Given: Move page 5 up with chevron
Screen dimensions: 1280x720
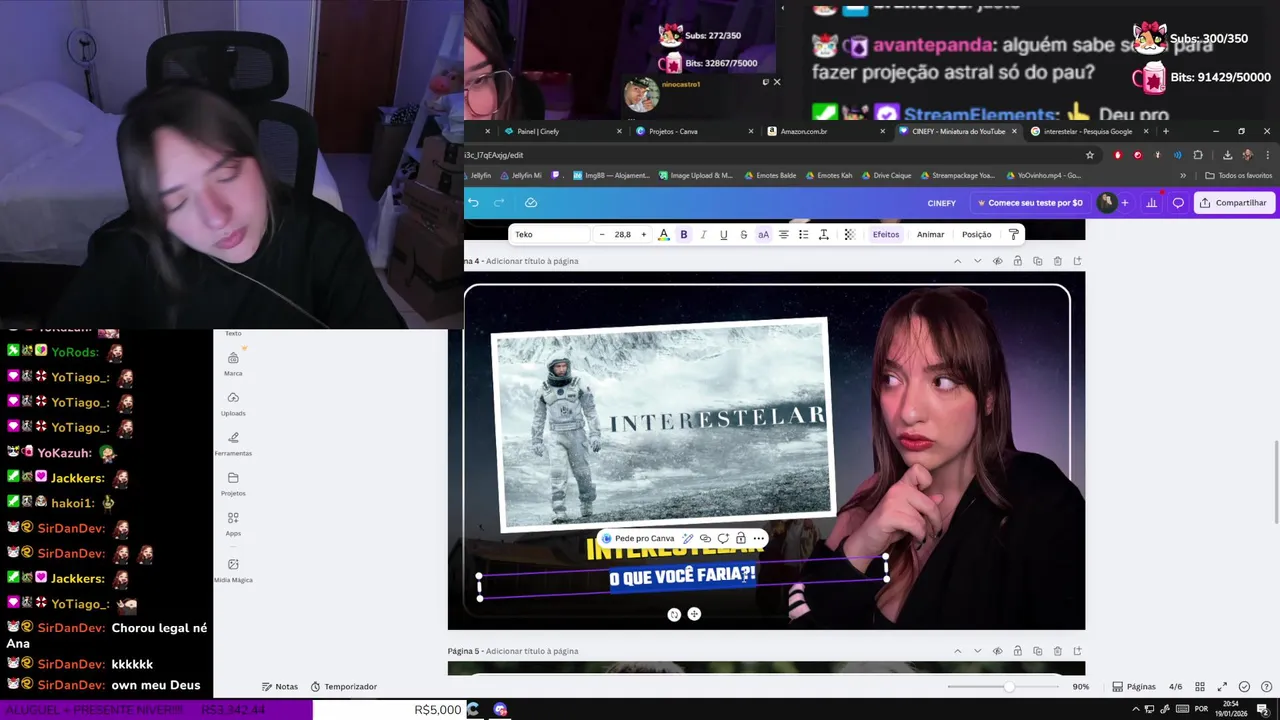Looking at the screenshot, I should pos(957,651).
